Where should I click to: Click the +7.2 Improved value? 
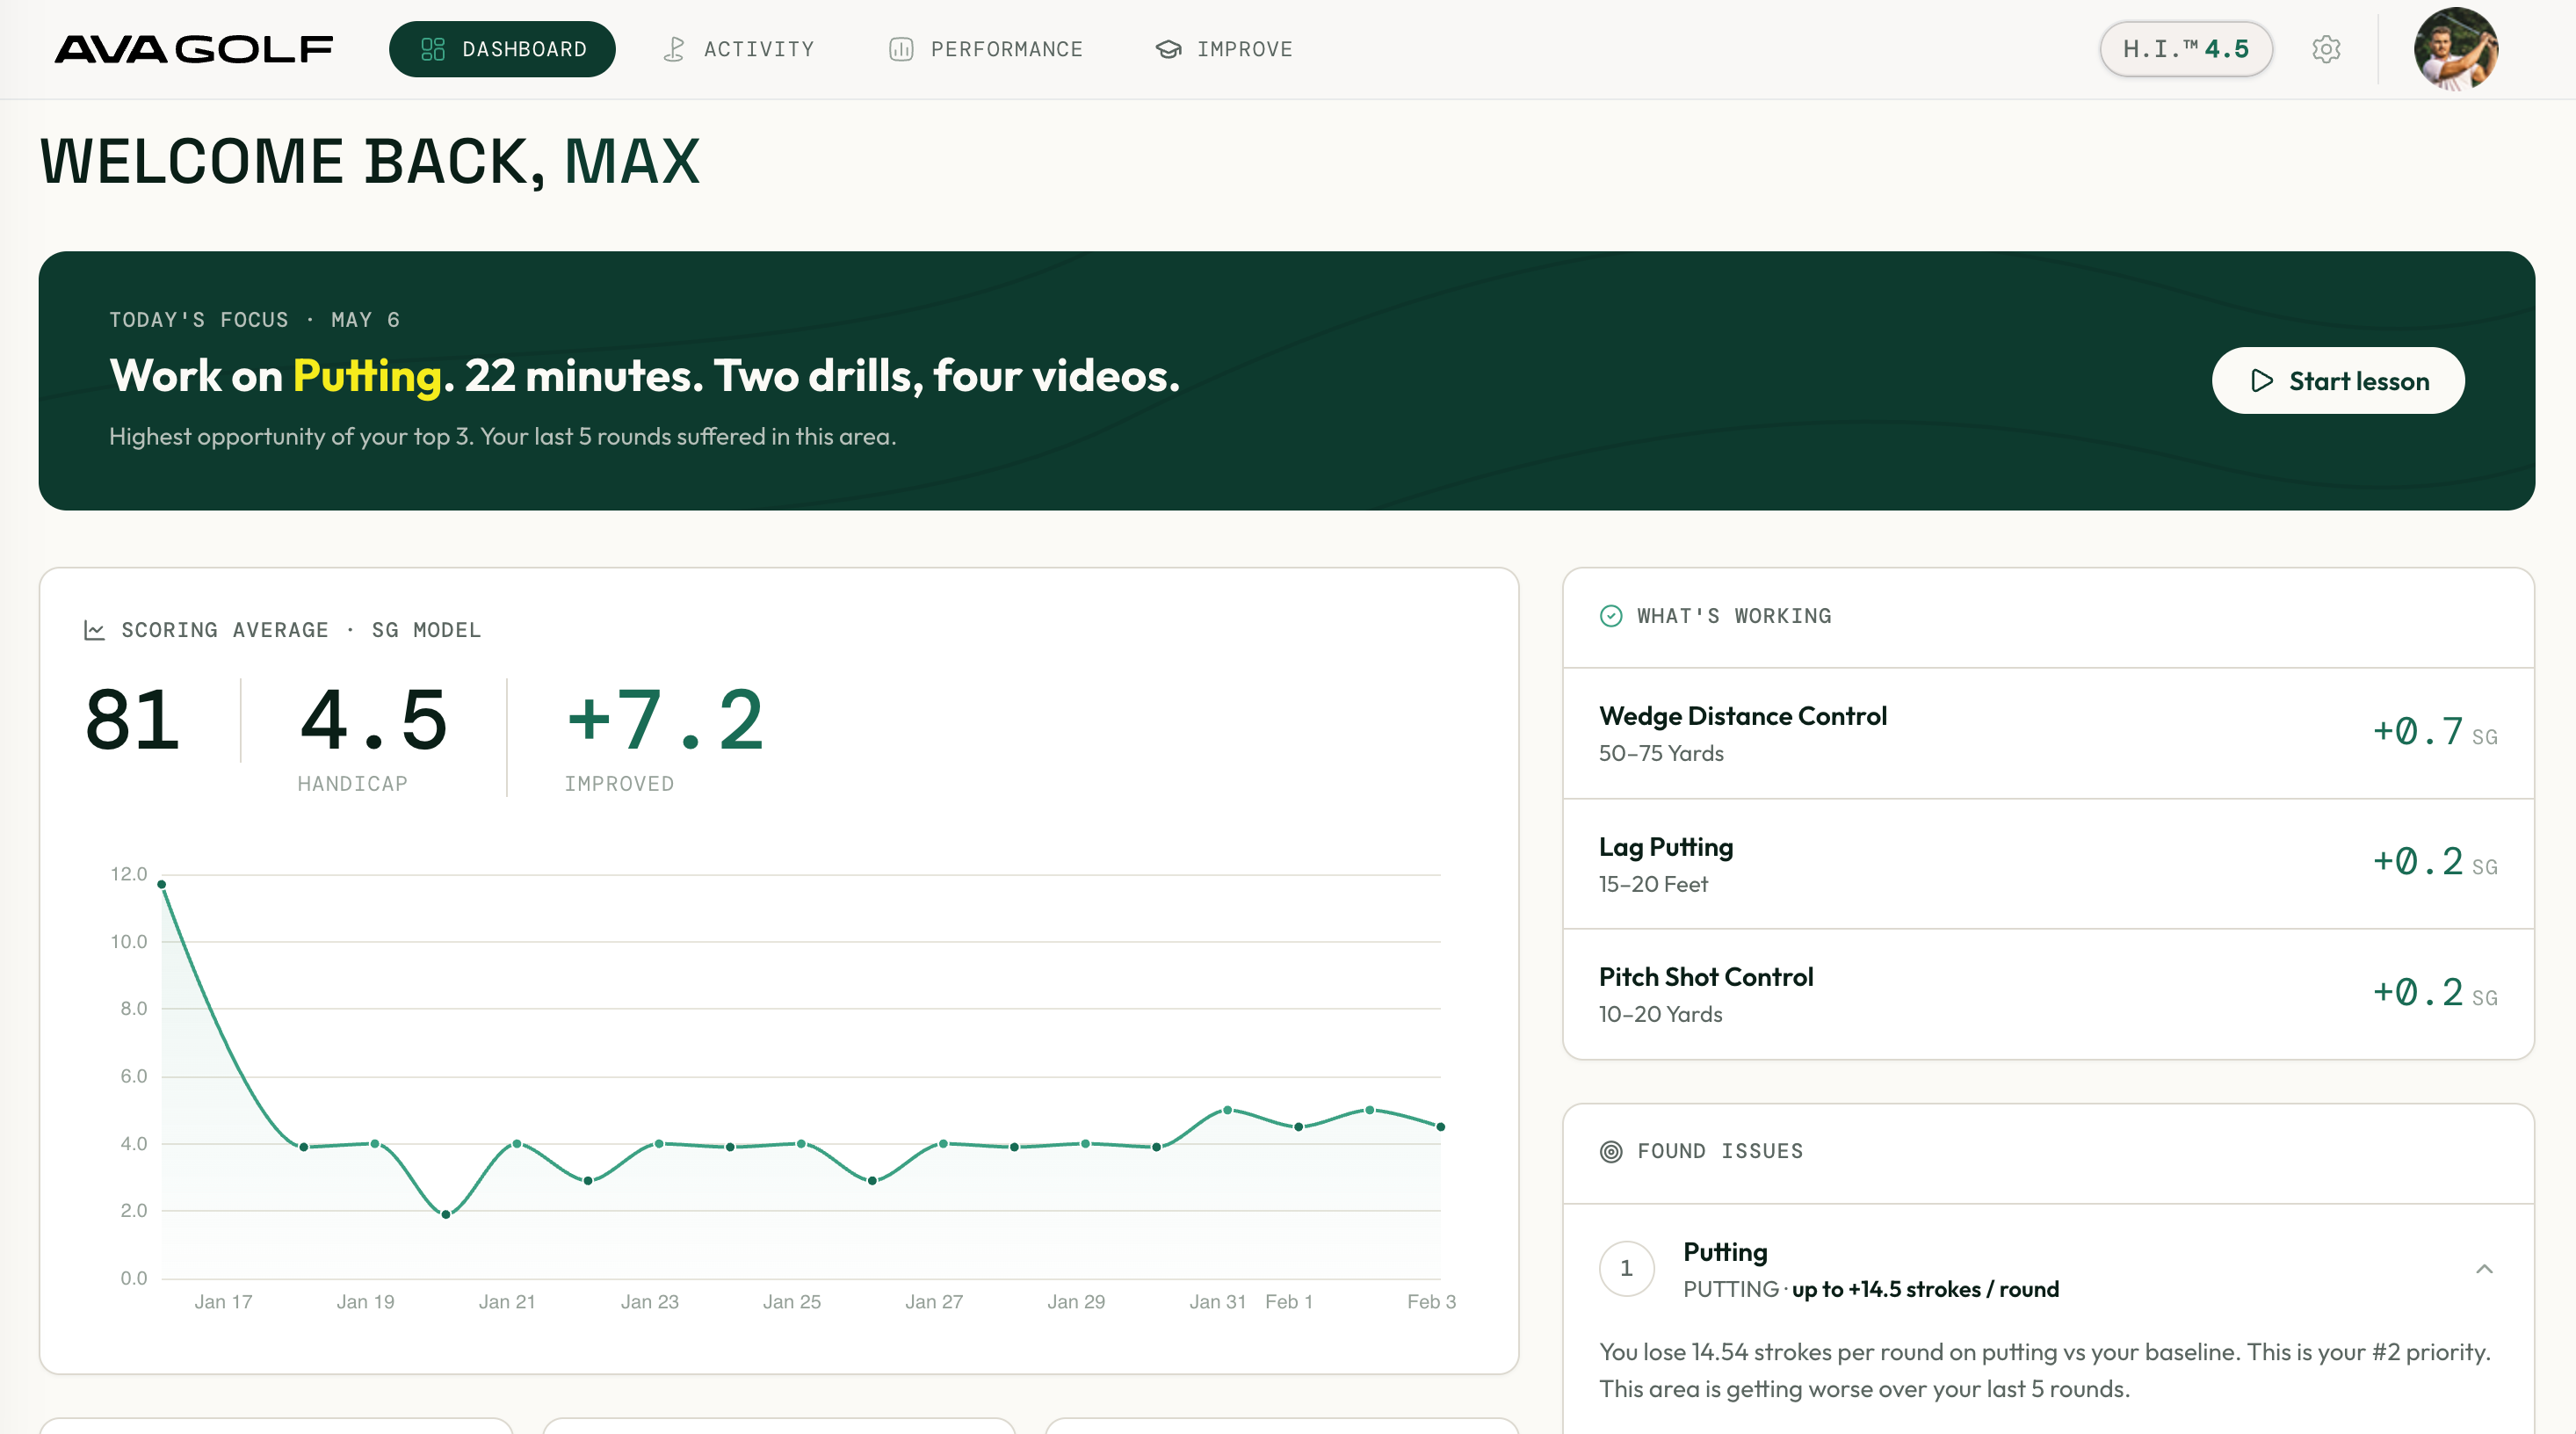tap(665, 720)
